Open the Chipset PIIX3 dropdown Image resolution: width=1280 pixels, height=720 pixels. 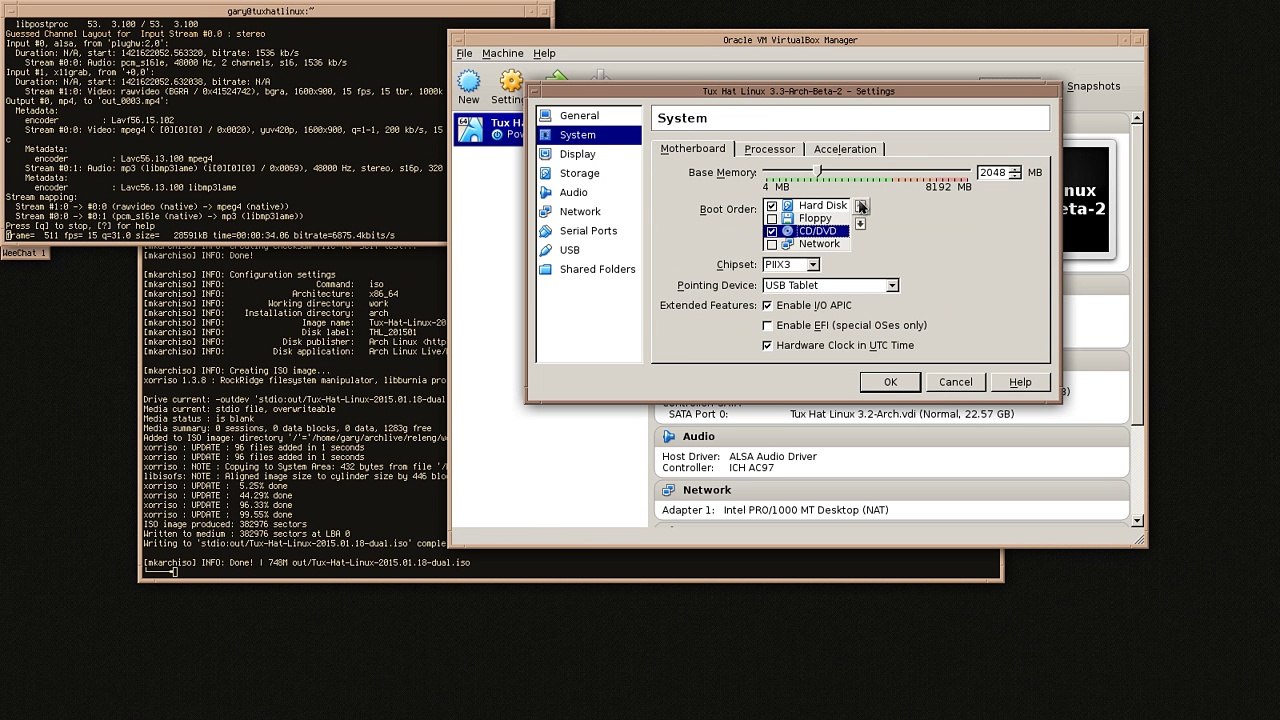(790, 265)
